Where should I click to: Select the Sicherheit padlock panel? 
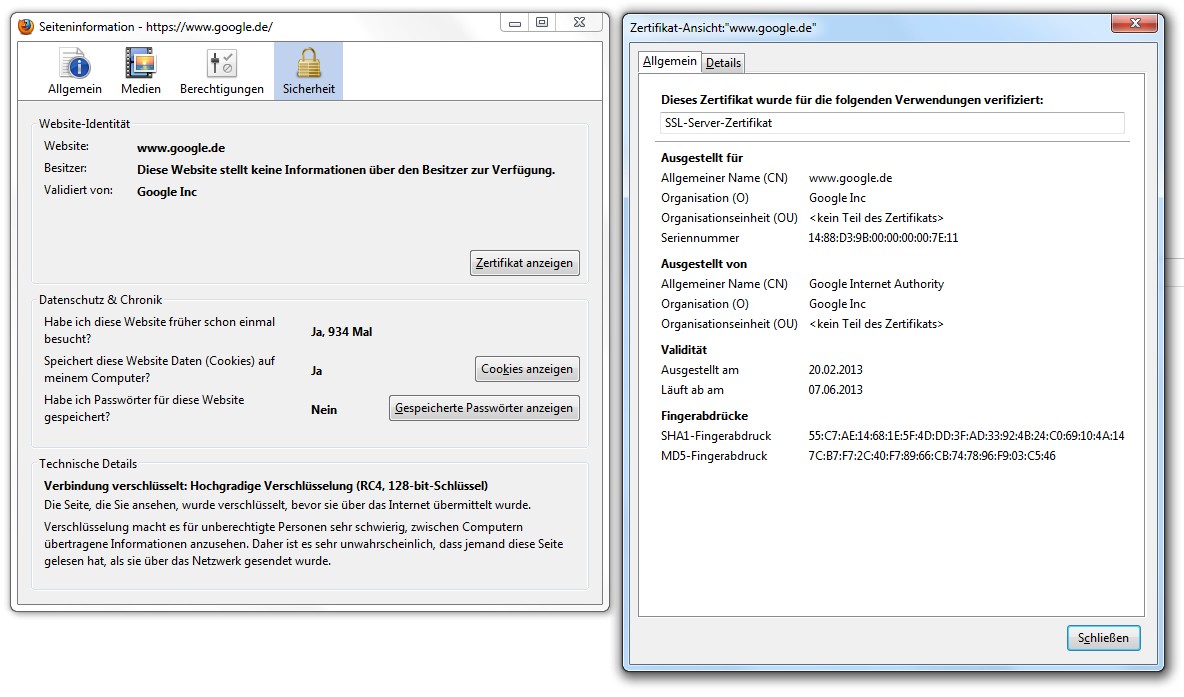pos(308,72)
